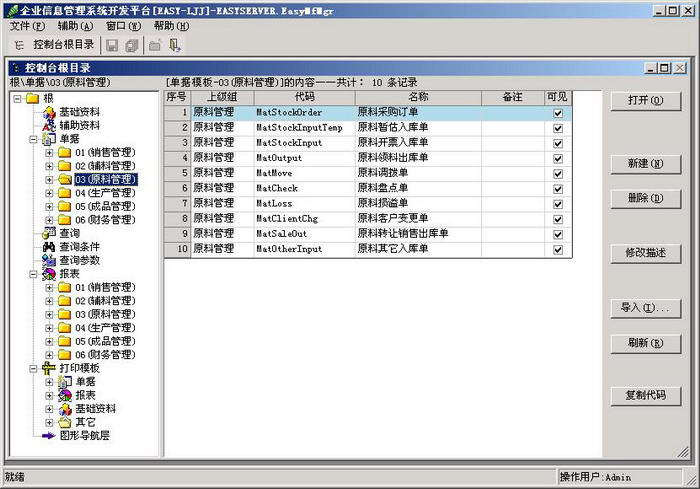This screenshot has height=489, width=700.
Task: Click the 新建(N) button
Action: [645, 163]
